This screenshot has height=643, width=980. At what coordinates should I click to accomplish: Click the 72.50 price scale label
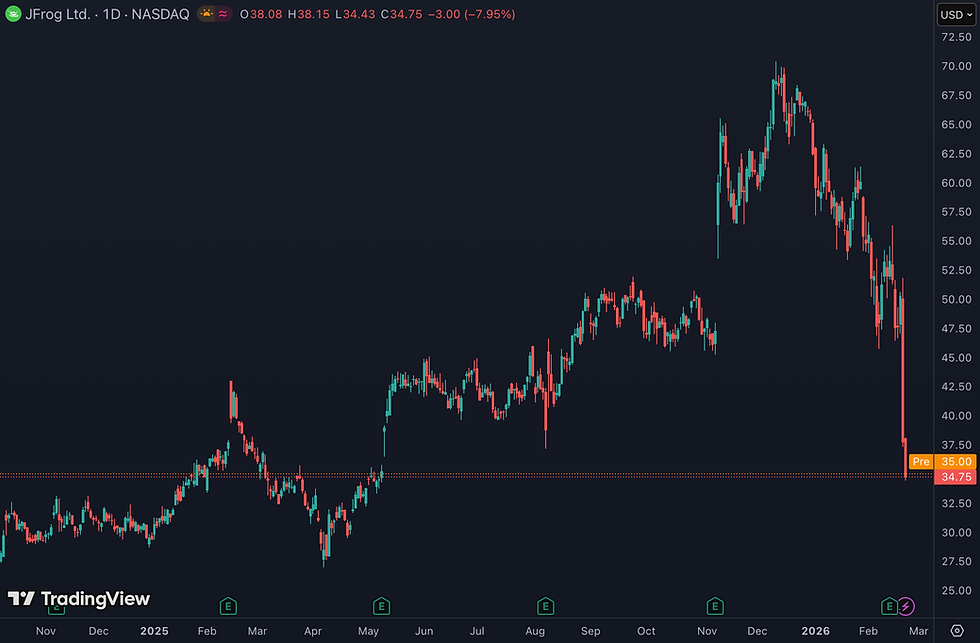click(x=956, y=37)
